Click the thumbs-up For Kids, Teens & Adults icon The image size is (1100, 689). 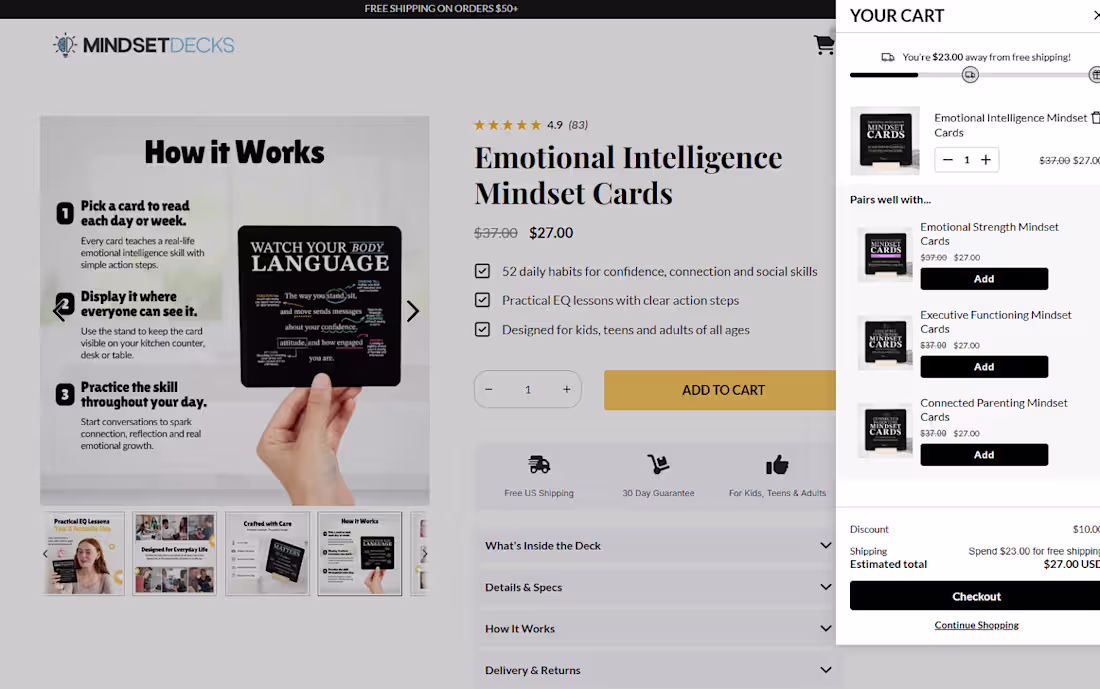[x=777, y=464]
